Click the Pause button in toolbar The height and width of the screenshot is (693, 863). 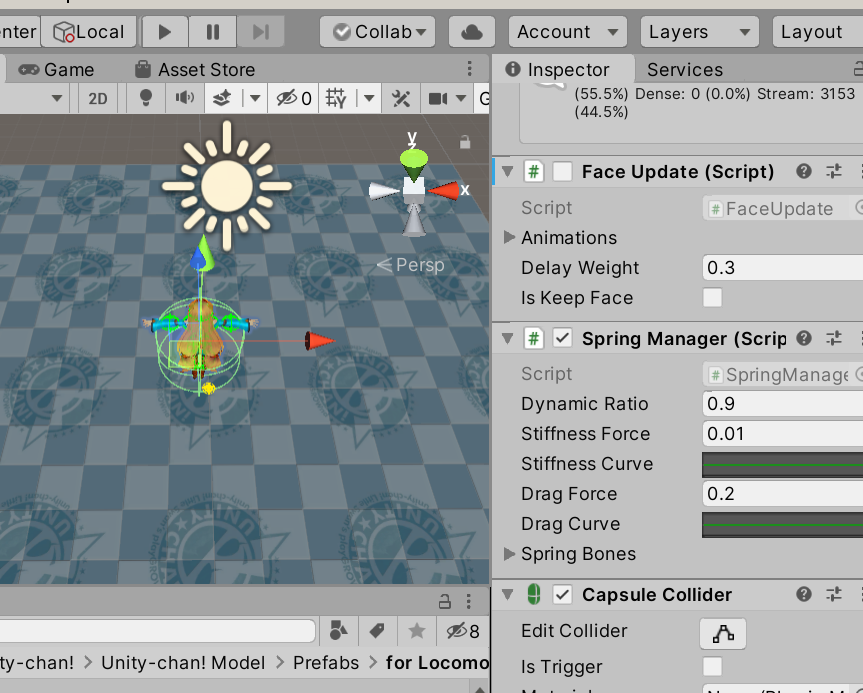click(212, 32)
